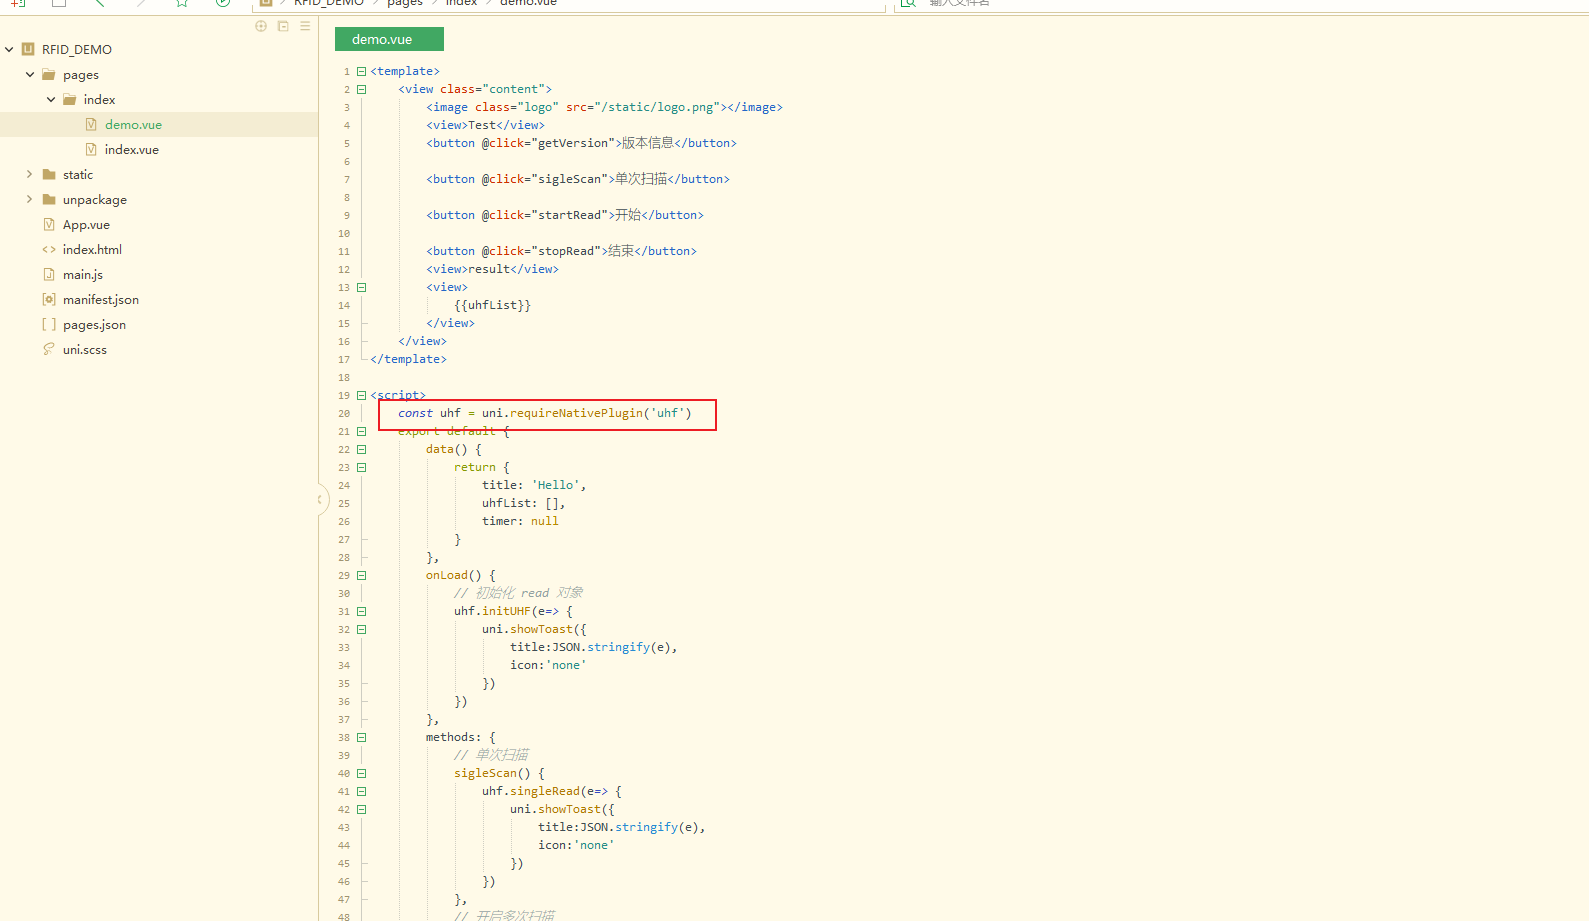Viewport: 1589px width, 921px height.
Task: Click 'stopRead' handler text in line 11
Action: pyautogui.click(x=566, y=251)
